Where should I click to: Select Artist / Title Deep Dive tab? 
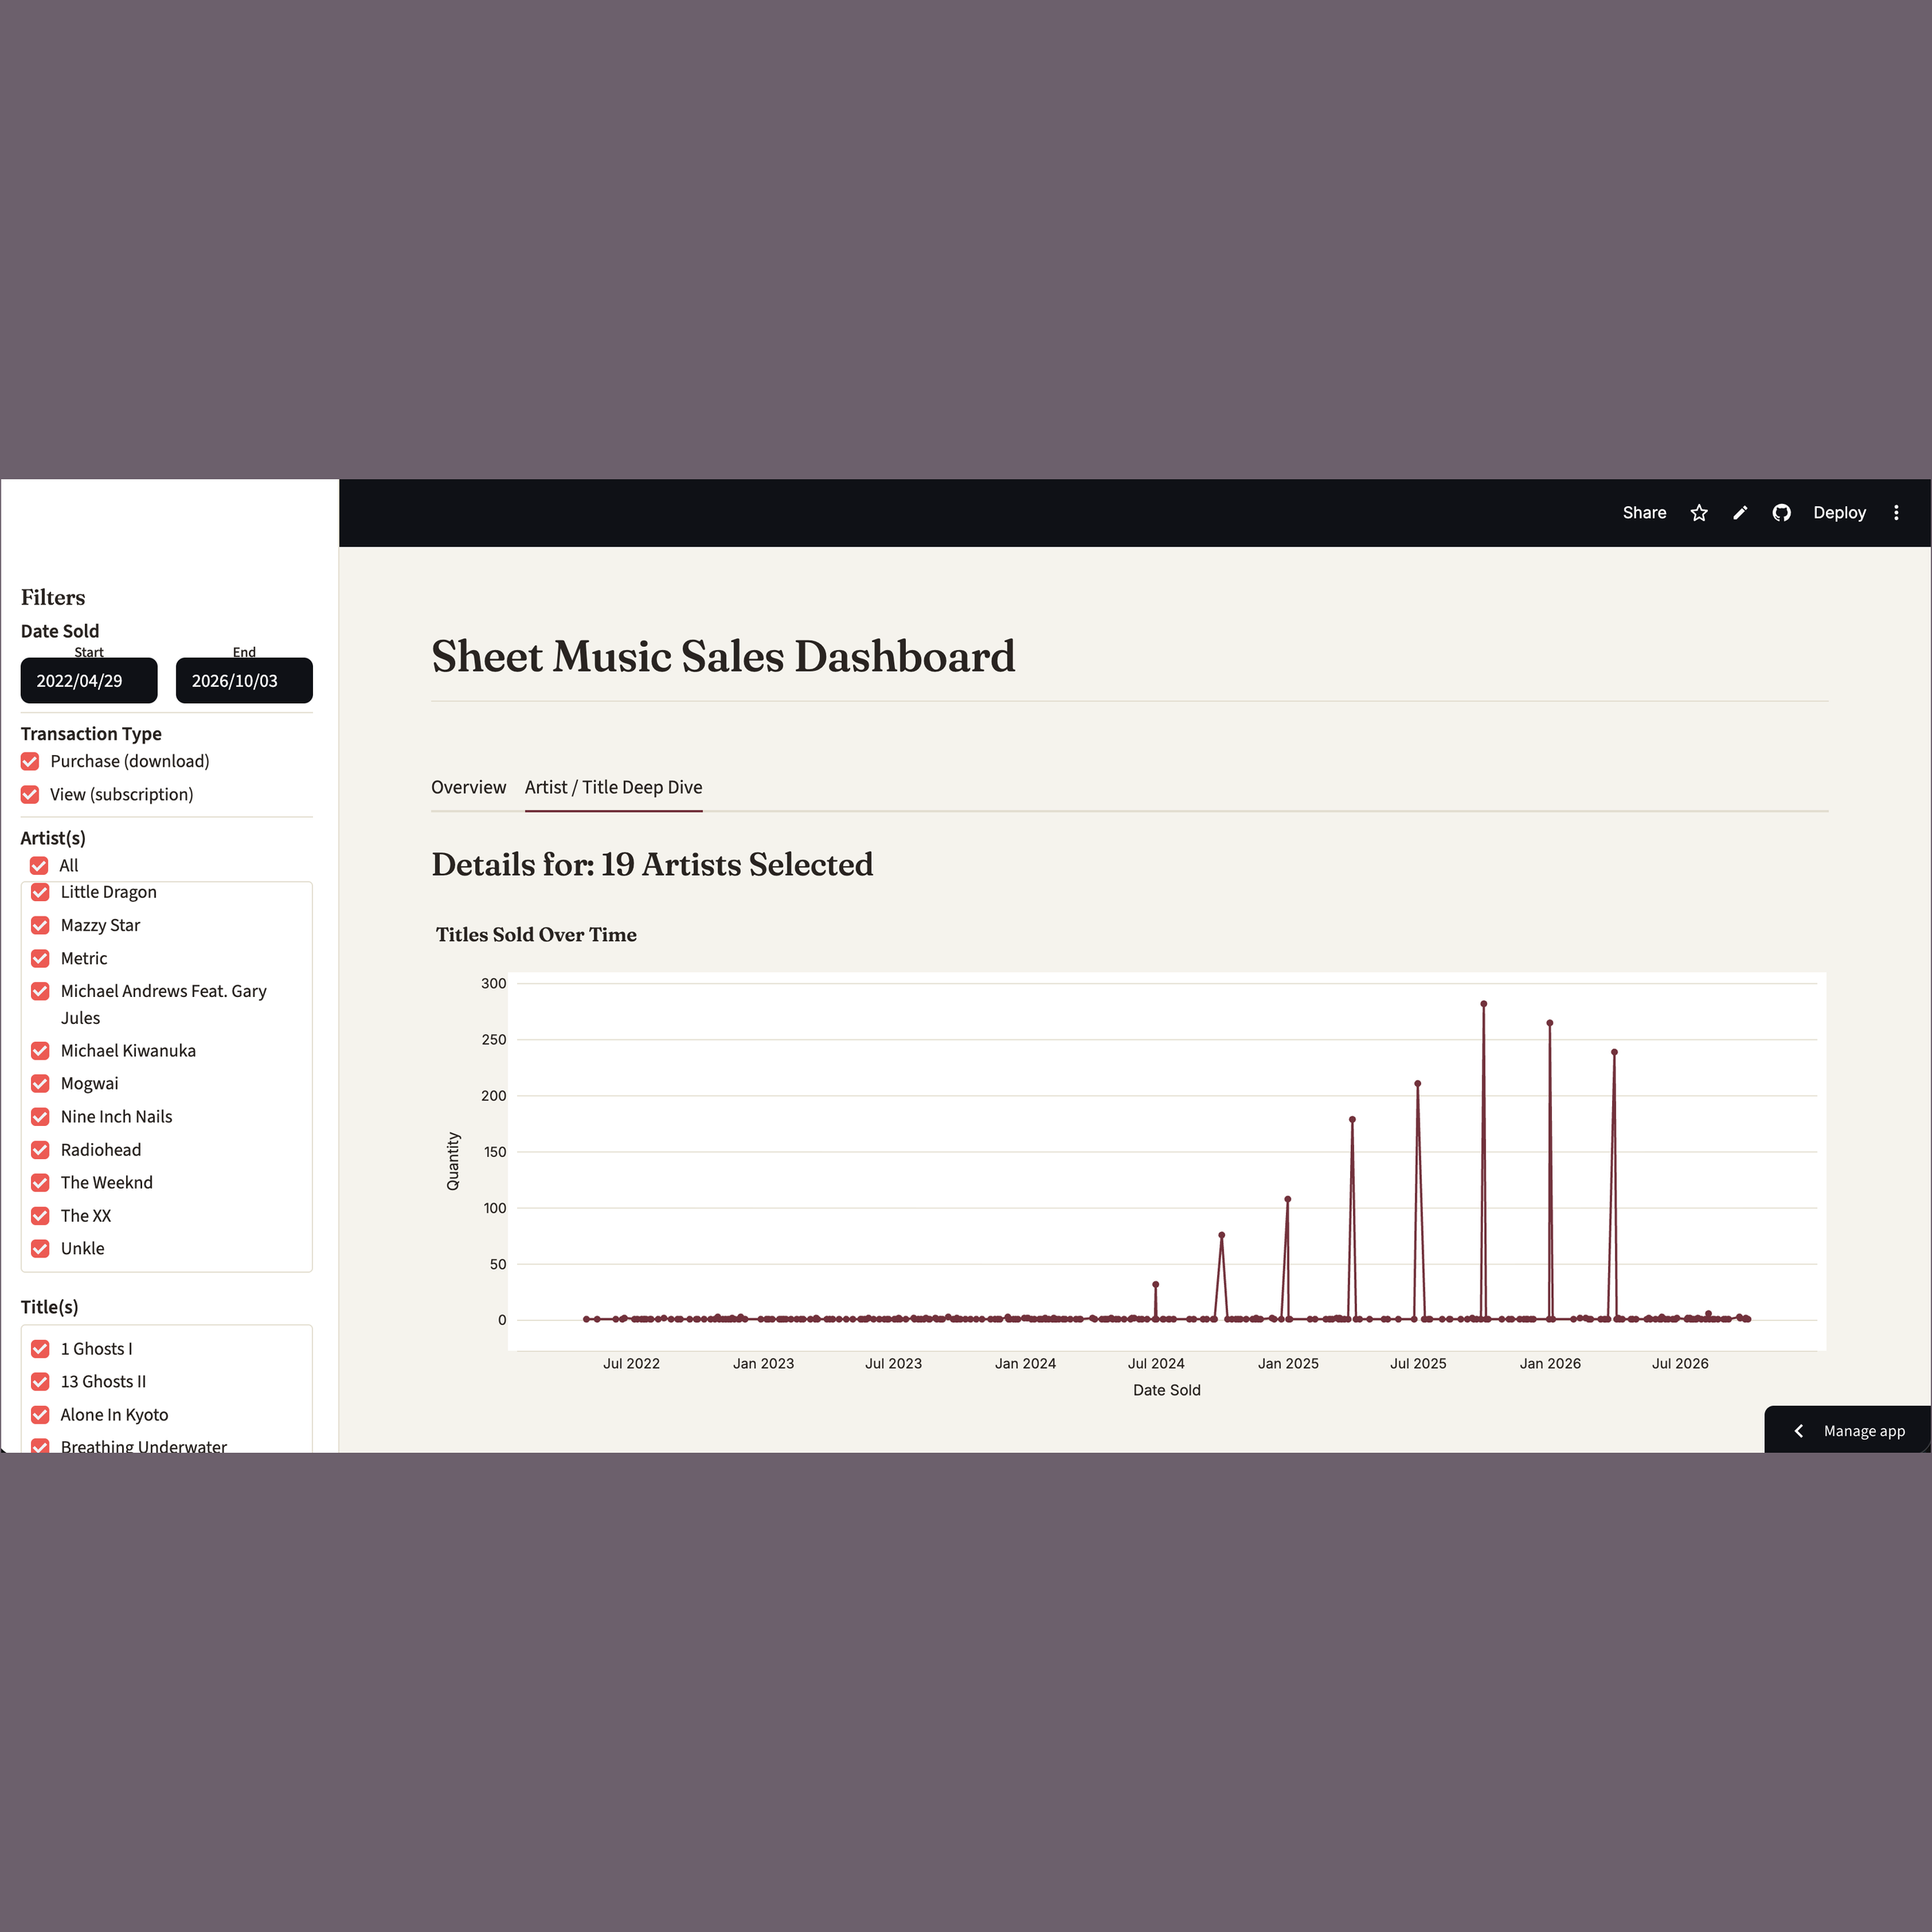613,787
